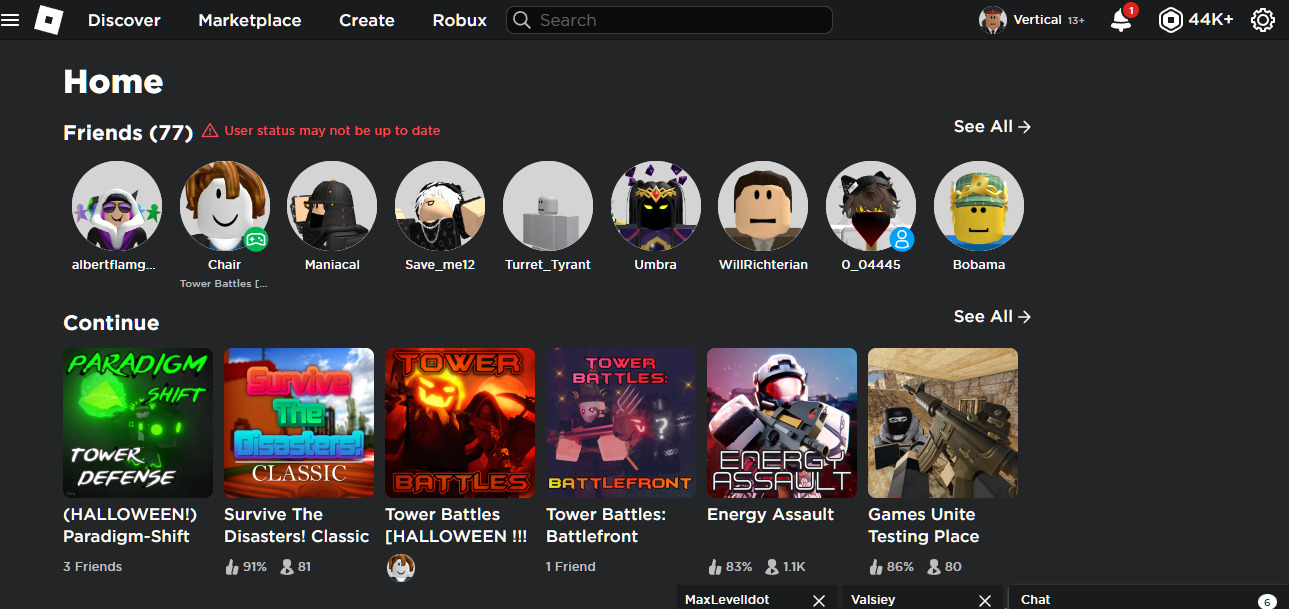
Task: Select the Marketplace menu item
Action: (249, 20)
